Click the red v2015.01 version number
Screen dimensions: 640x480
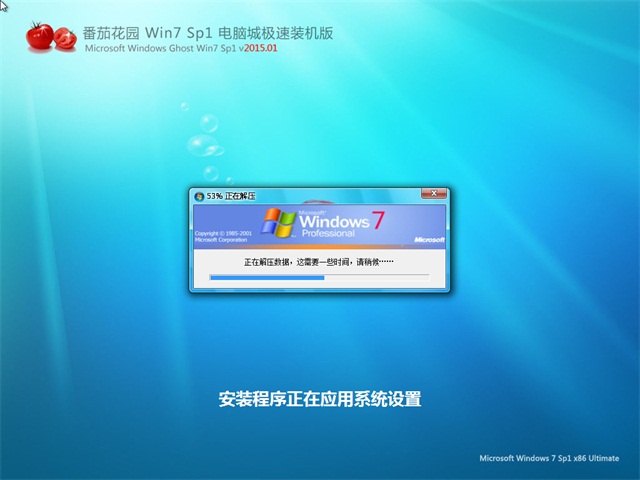click(x=257, y=48)
